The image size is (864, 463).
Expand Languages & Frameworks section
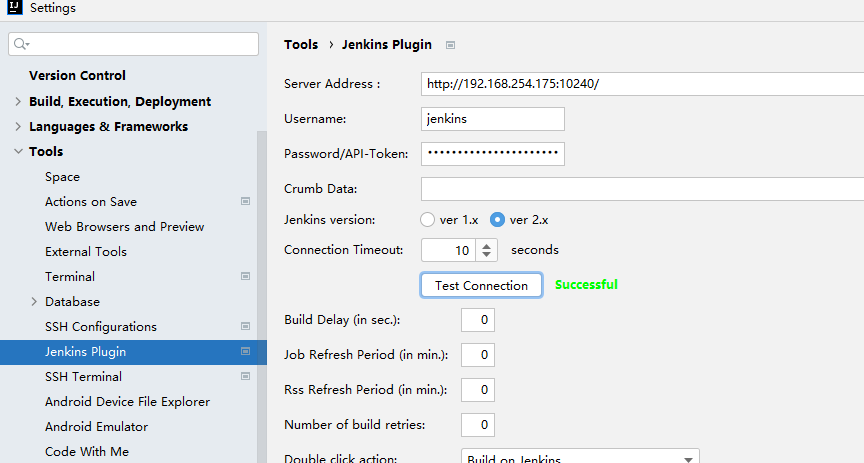tap(18, 127)
